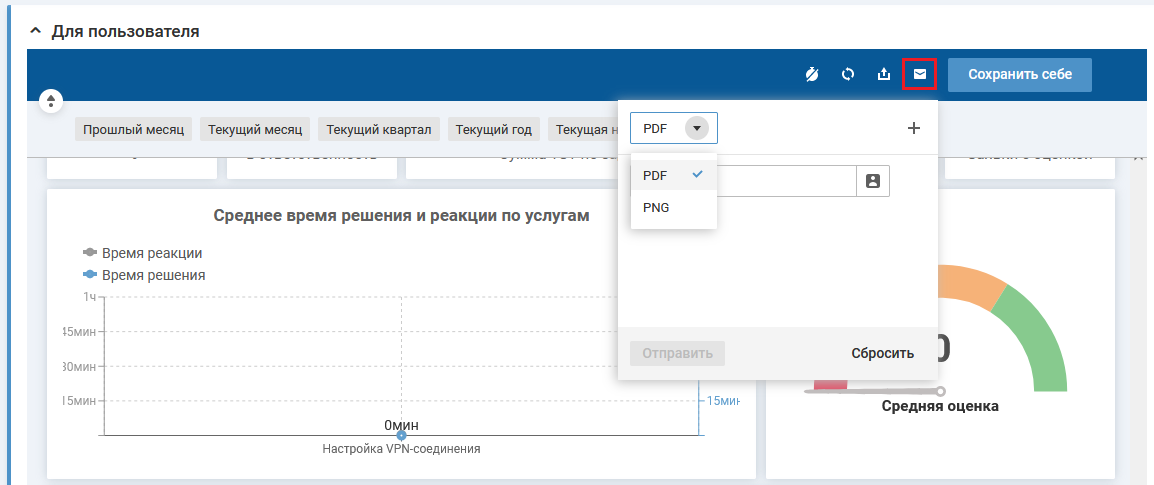Click the circular refresh arrows icon
This screenshot has height=485, width=1154.
[x=848, y=74]
